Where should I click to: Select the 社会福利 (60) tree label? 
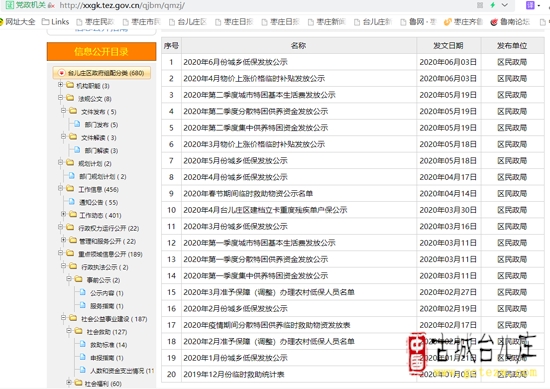point(103,384)
